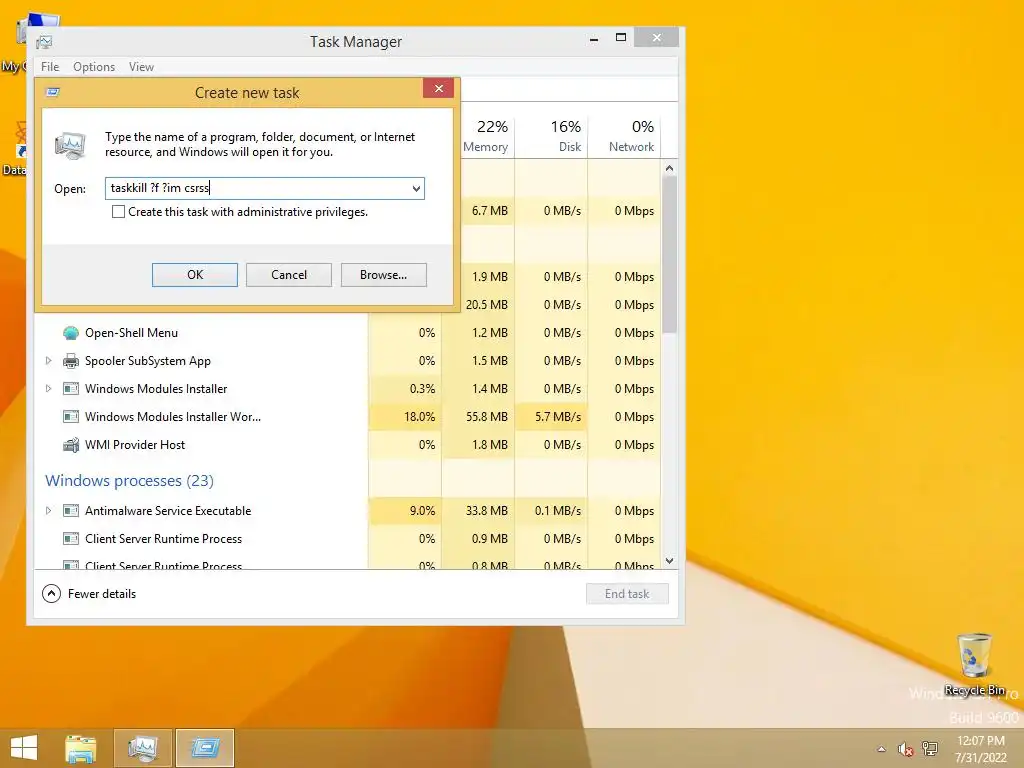The height and width of the screenshot is (768, 1024).
Task: Click the Fewer details label
Action: click(x=102, y=594)
